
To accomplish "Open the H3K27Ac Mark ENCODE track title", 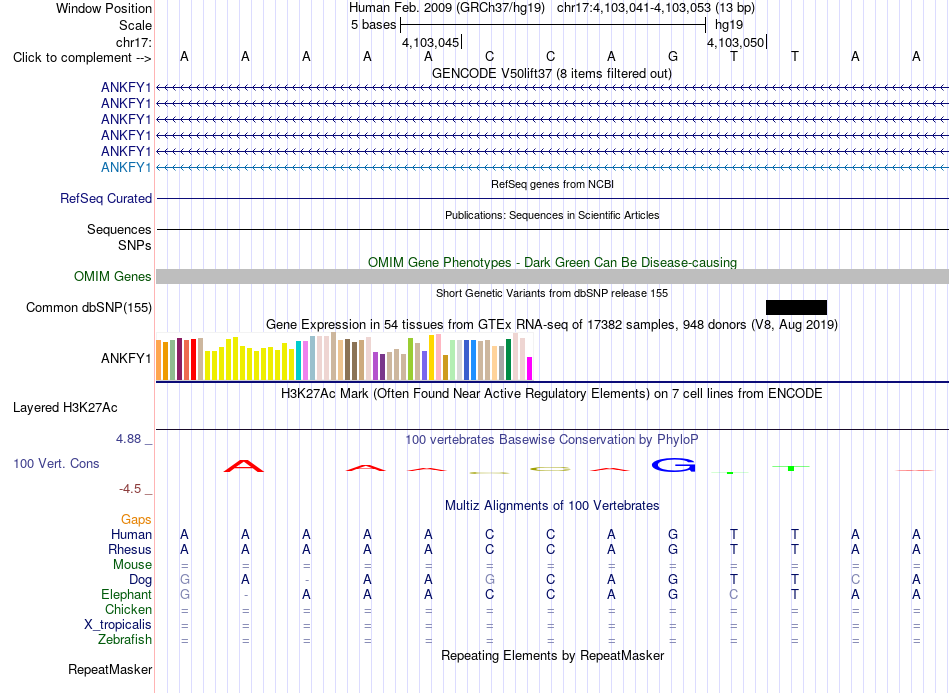I will (551, 393).
